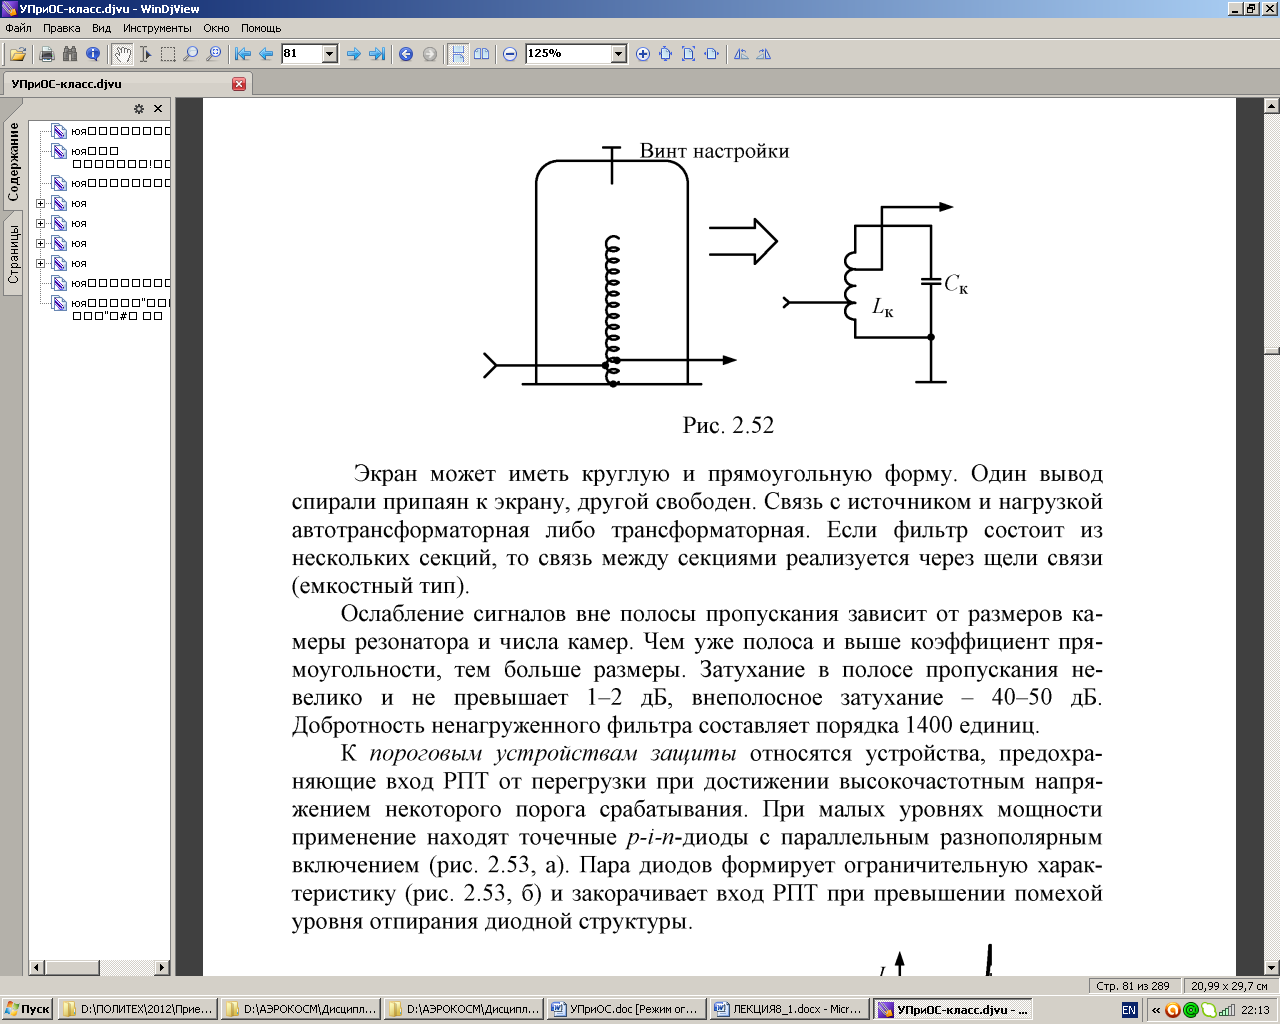
Task: Rotate page left icon in toolbar
Action: (741, 54)
